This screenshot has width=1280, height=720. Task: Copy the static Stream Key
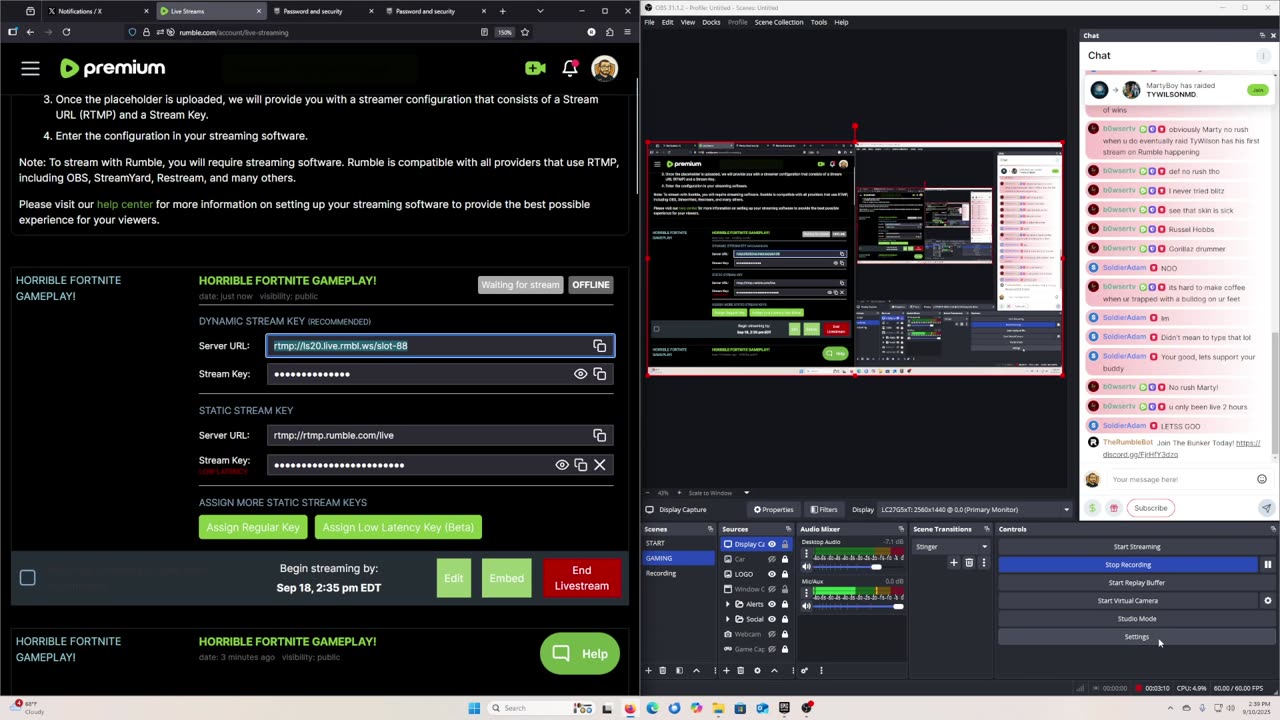[581, 465]
